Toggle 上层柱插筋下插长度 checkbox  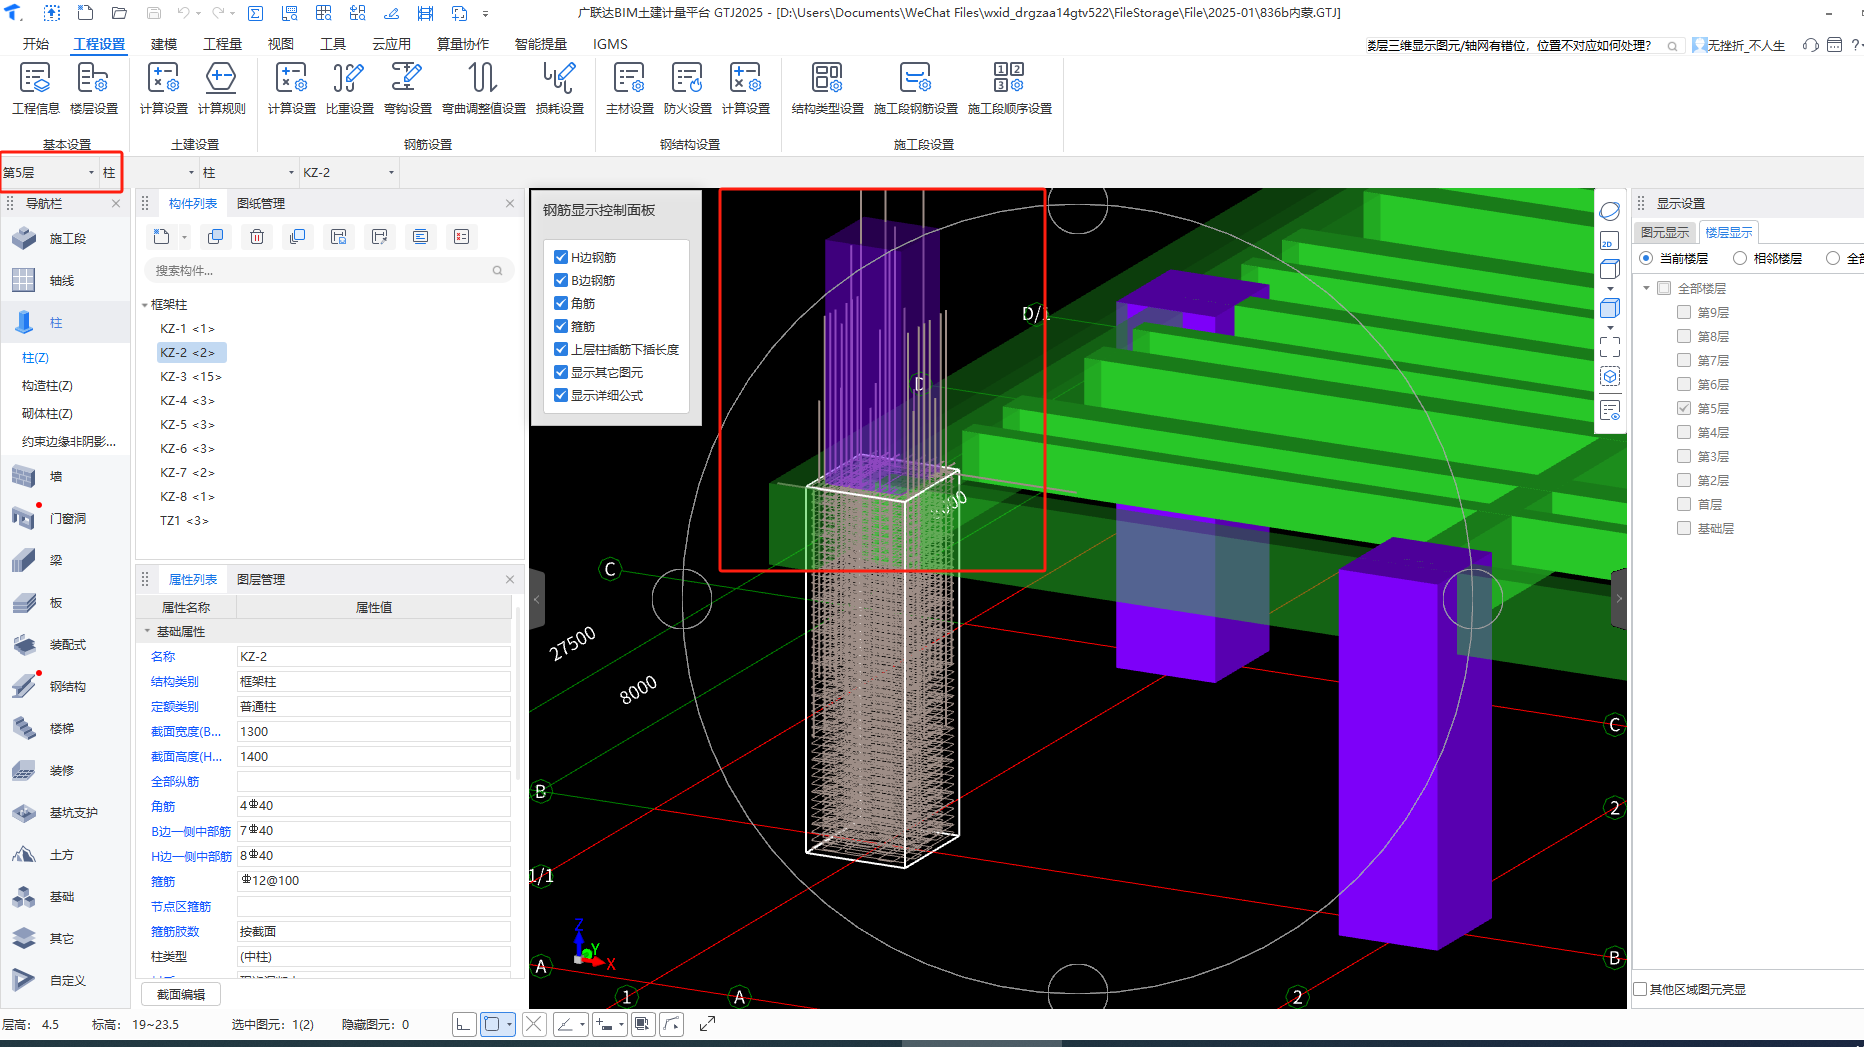tap(561, 349)
